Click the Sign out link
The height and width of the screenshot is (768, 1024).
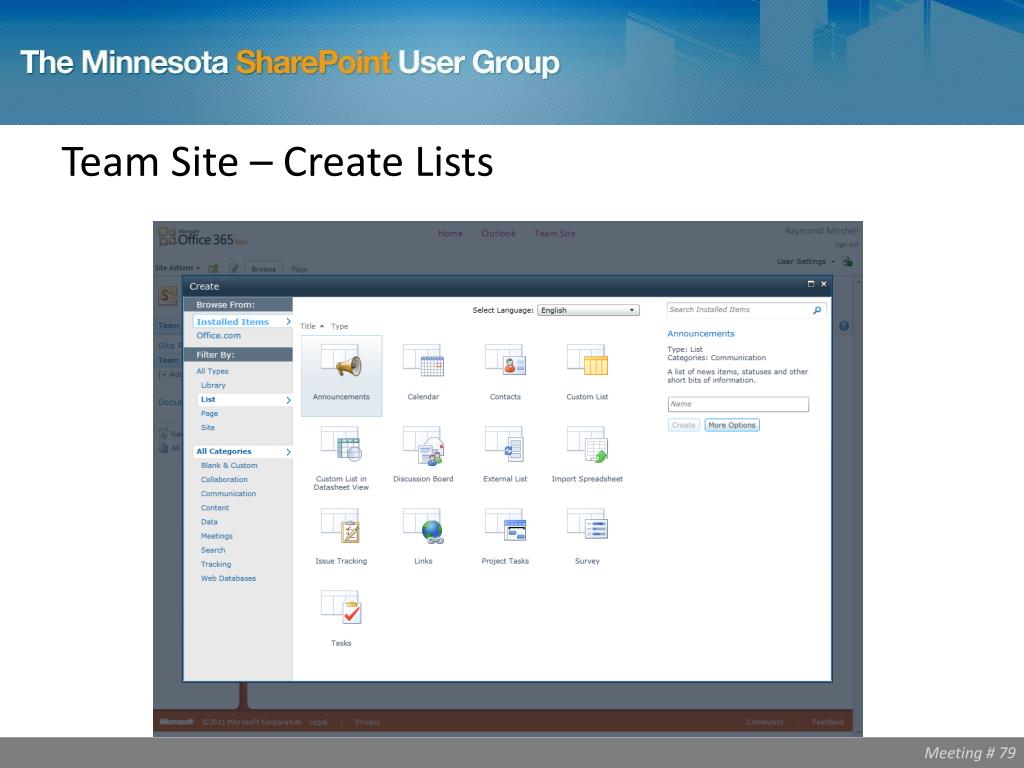[846, 244]
